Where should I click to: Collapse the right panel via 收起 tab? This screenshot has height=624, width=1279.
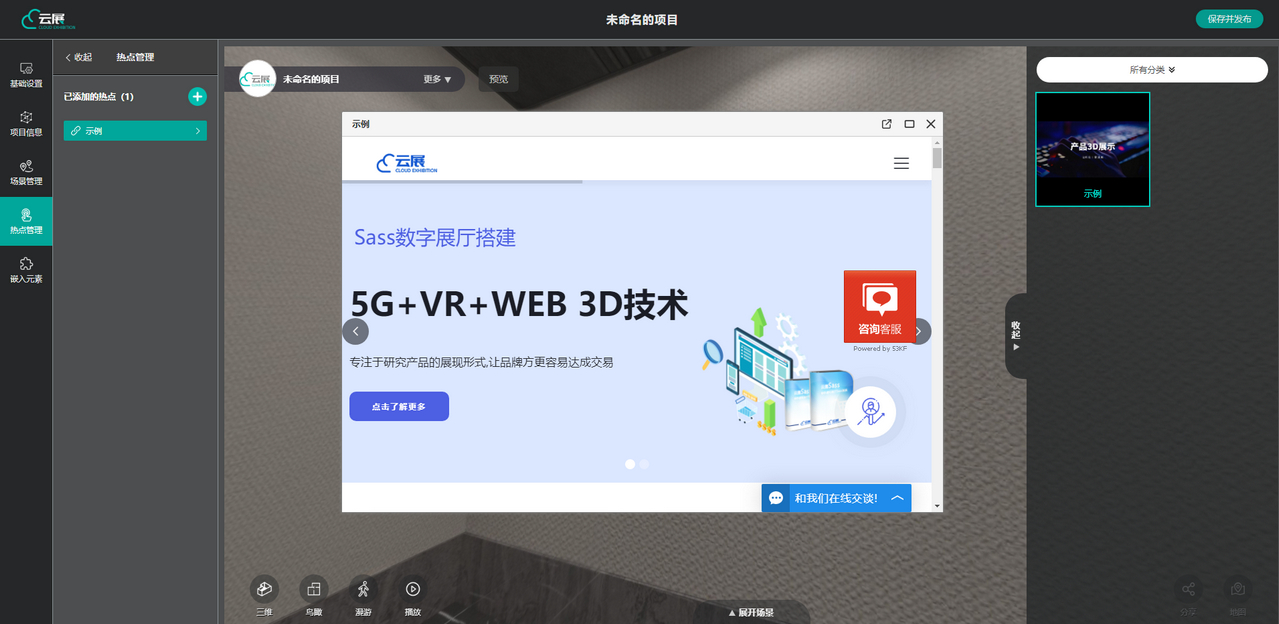1016,335
